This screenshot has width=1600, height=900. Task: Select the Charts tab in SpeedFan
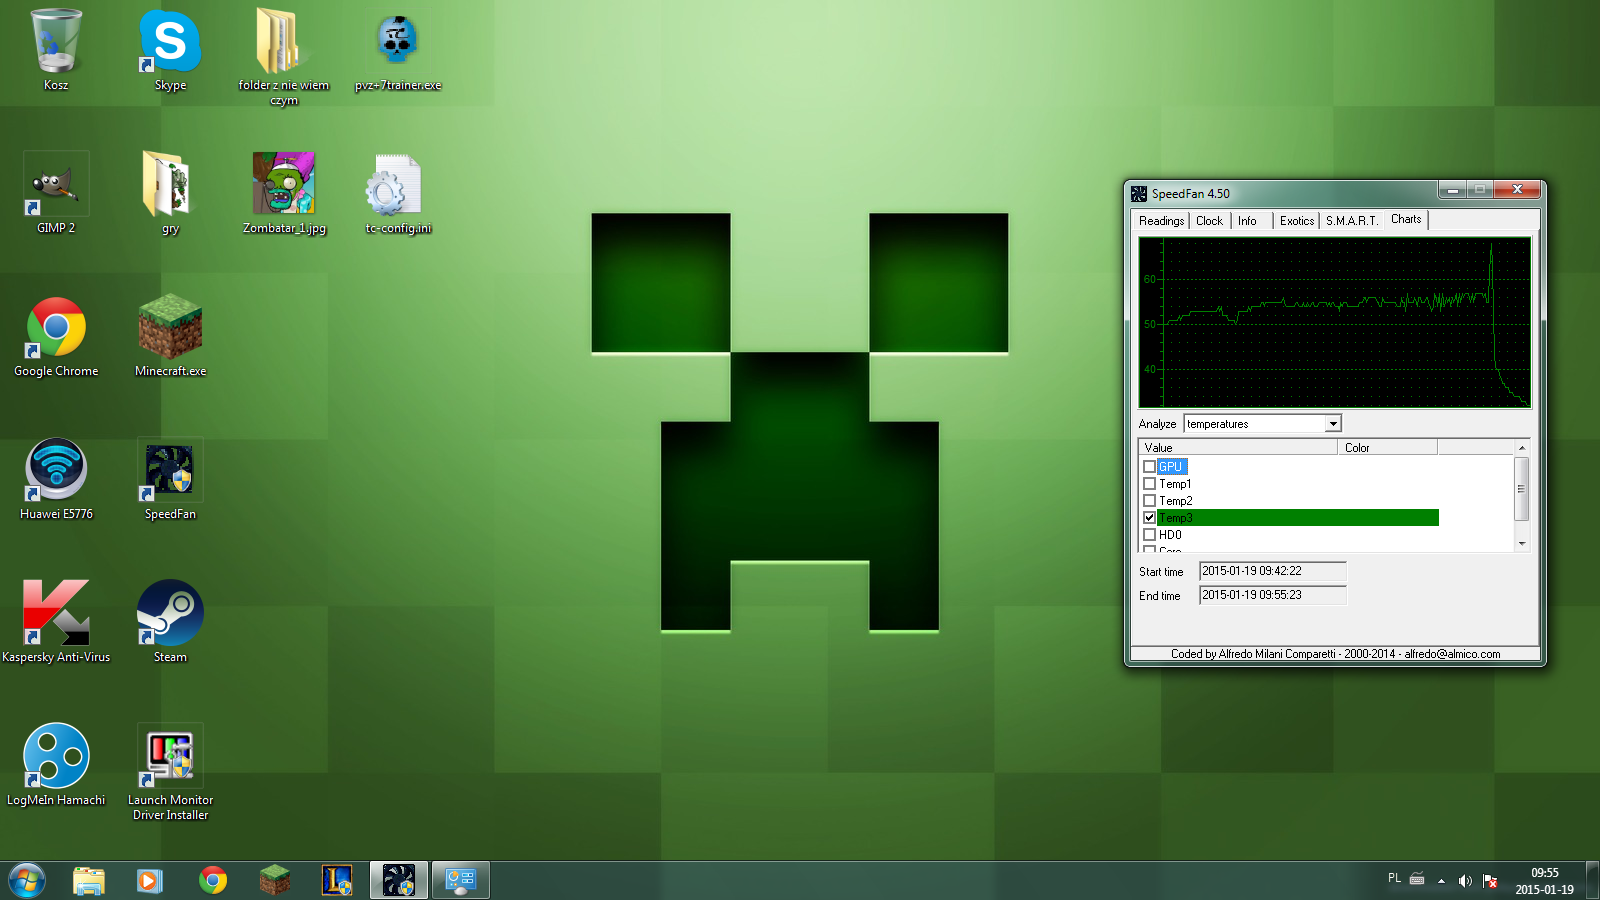tap(1406, 219)
